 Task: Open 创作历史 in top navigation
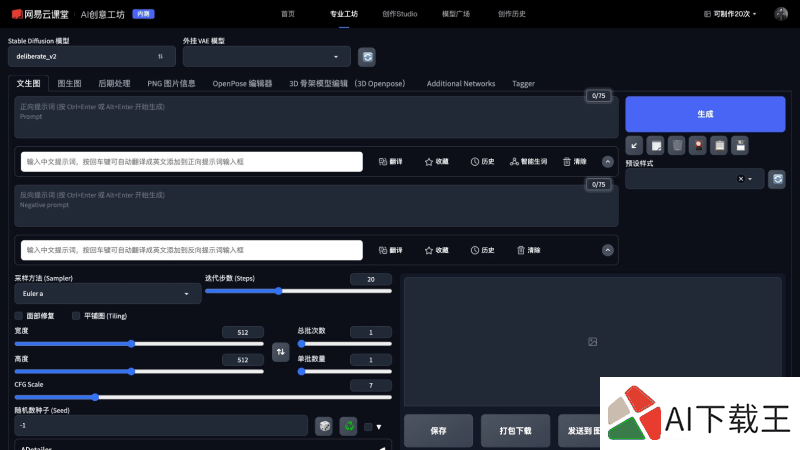click(512, 14)
